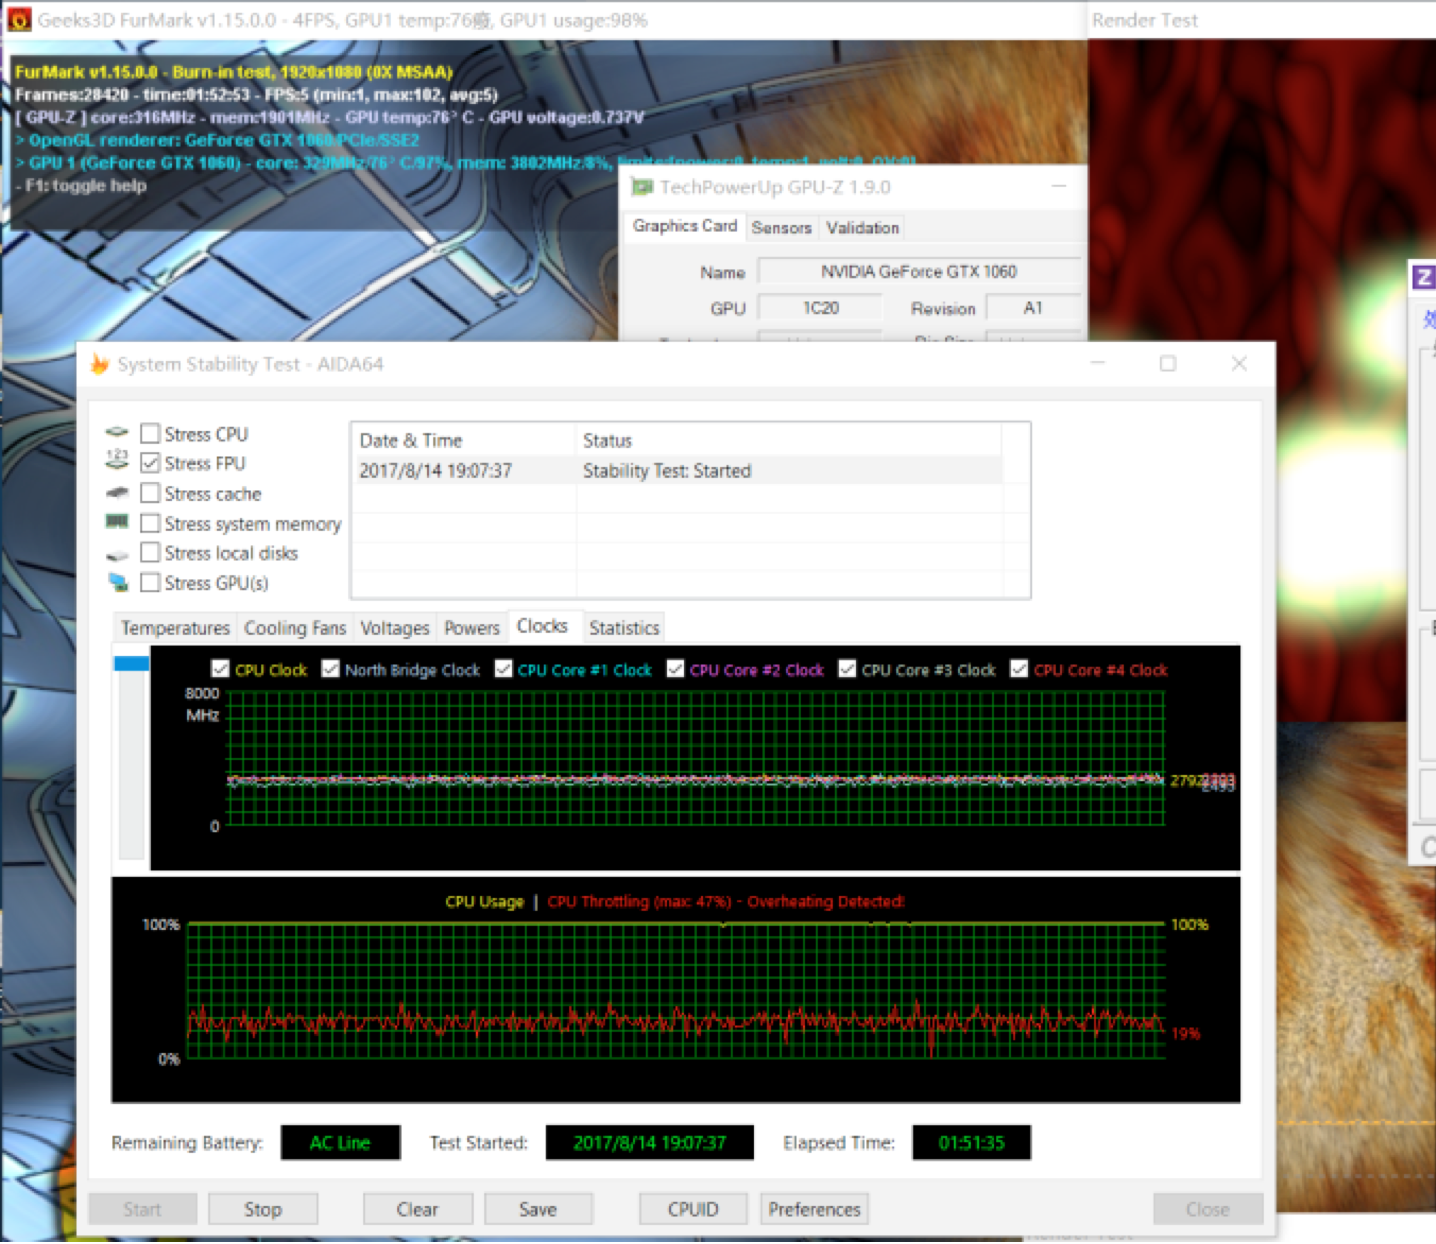The width and height of the screenshot is (1436, 1244).
Task: Maximize the AIDA64 System Stability Test window
Action: pos(1167,363)
